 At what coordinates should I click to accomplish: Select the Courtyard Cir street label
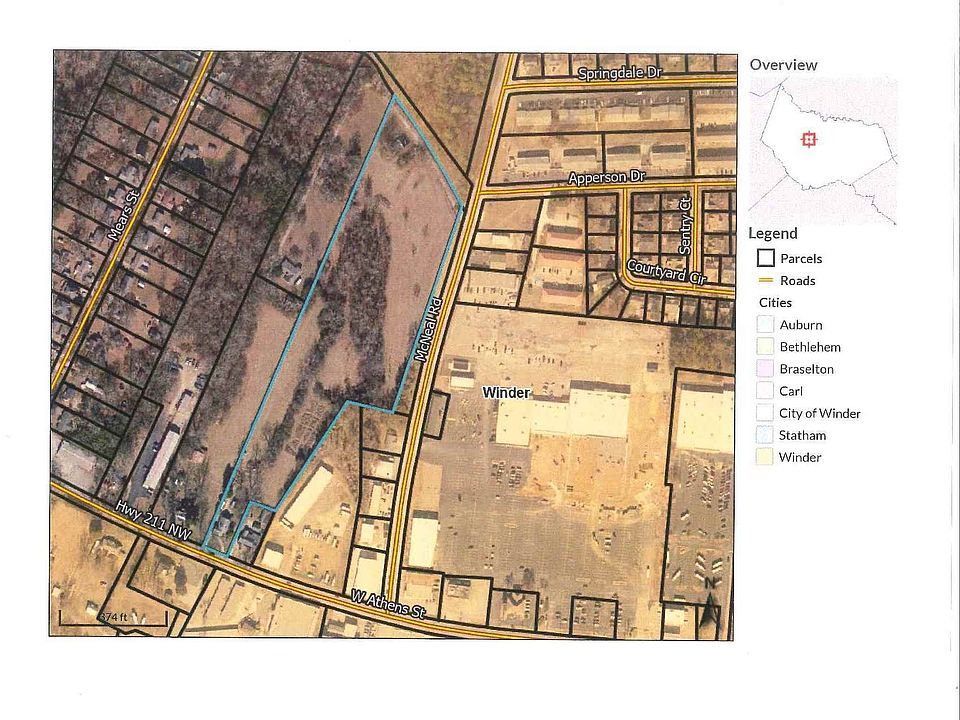tap(665, 273)
